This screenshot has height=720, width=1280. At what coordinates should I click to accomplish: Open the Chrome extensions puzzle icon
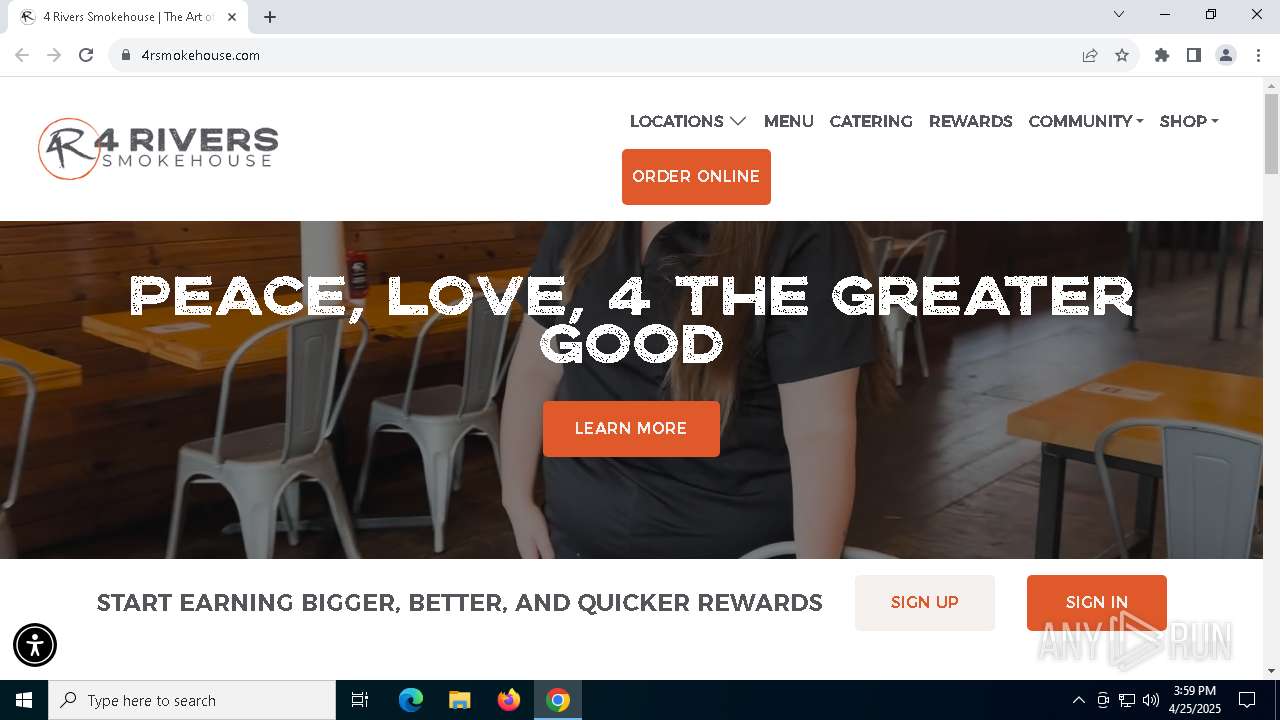tap(1162, 55)
